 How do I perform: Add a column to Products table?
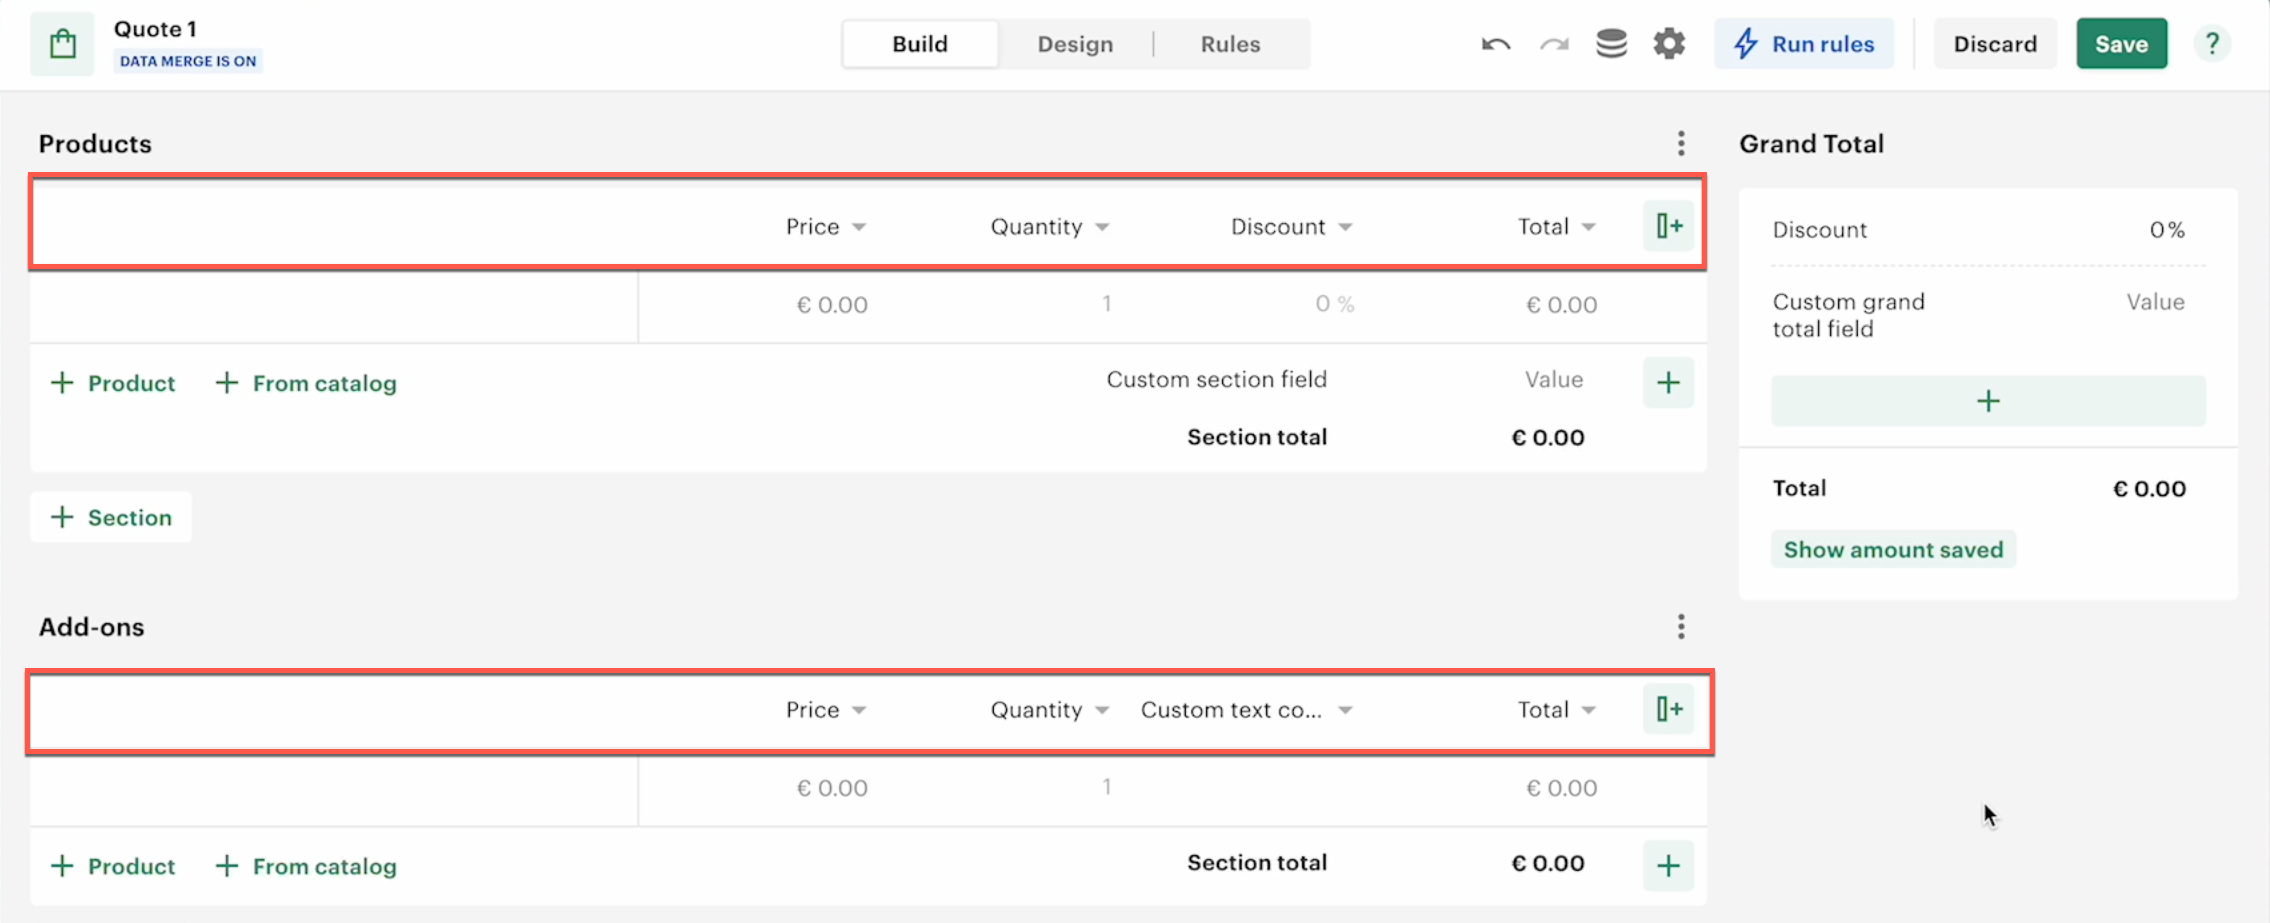coord(1669,226)
